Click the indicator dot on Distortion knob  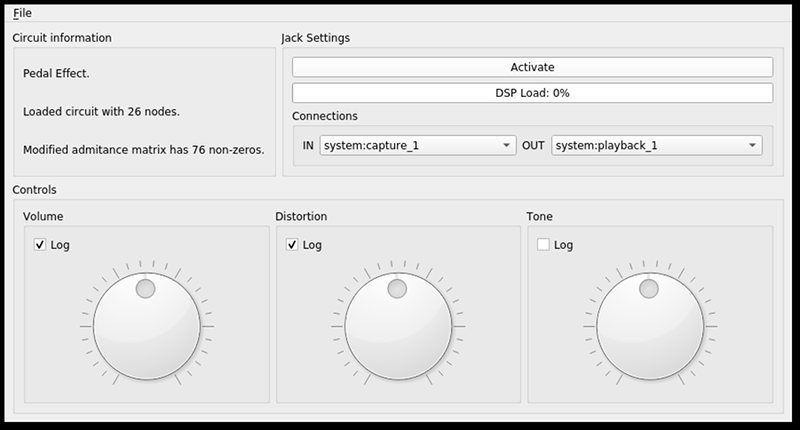click(398, 289)
